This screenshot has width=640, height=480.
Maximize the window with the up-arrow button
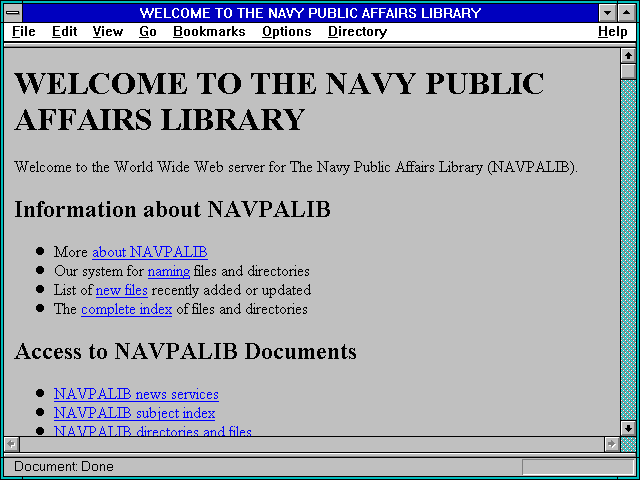click(x=627, y=13)
